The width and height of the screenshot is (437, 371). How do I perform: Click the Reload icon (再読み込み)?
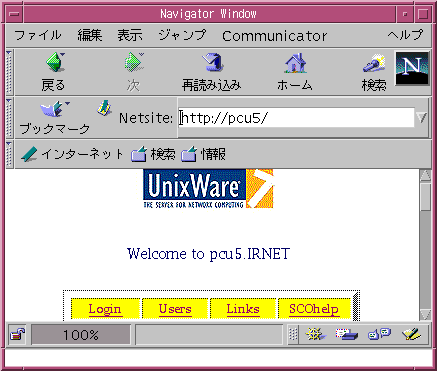(212, 62)
